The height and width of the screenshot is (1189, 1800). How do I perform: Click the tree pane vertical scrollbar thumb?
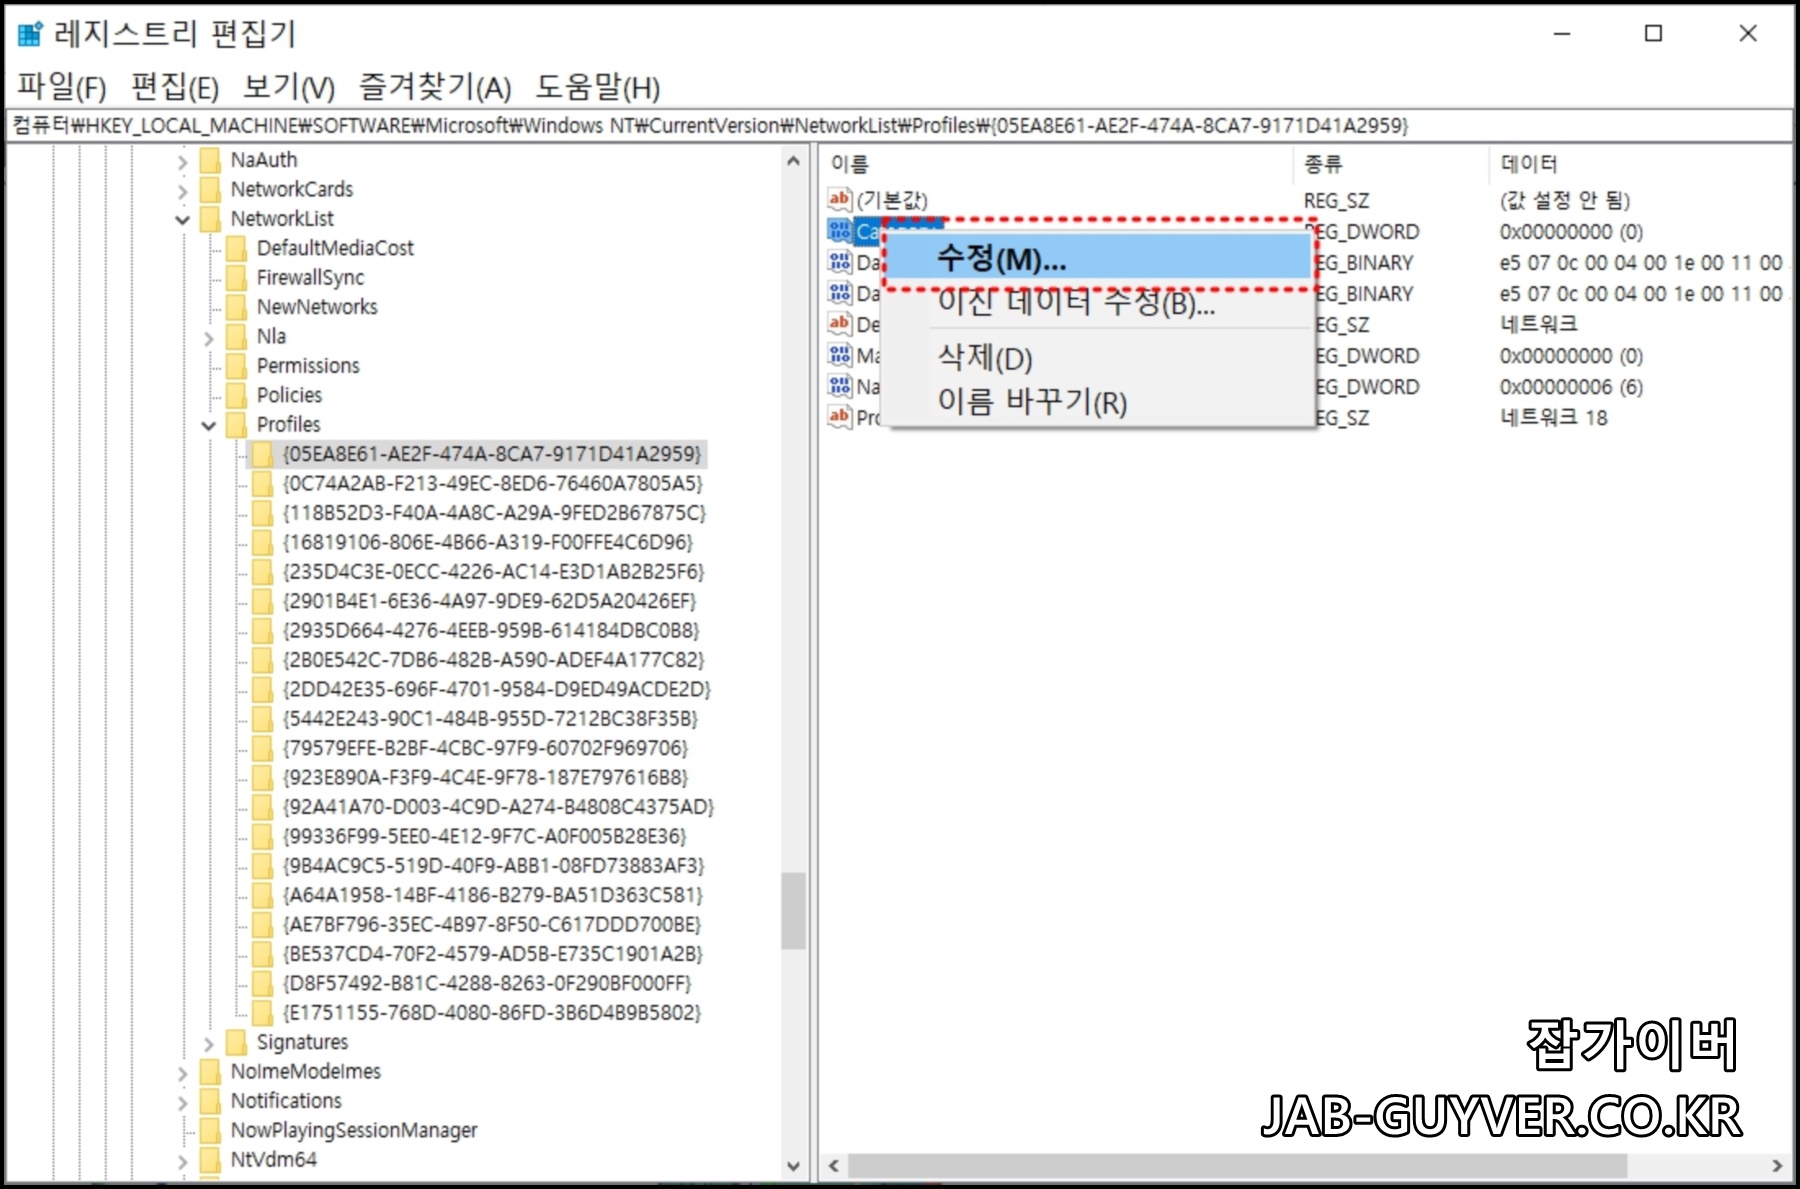pyautogui.click(x=793, y=910)
